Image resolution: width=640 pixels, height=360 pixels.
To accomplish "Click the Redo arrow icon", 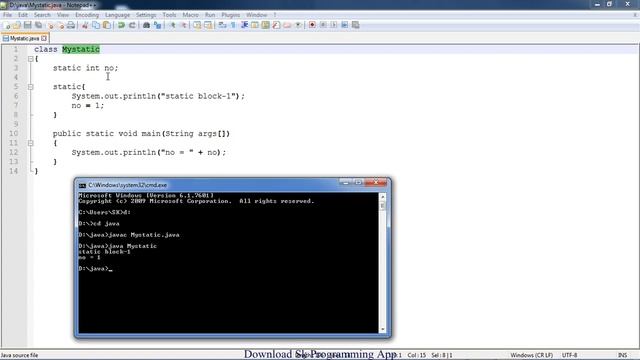I will tap(132, 25).
